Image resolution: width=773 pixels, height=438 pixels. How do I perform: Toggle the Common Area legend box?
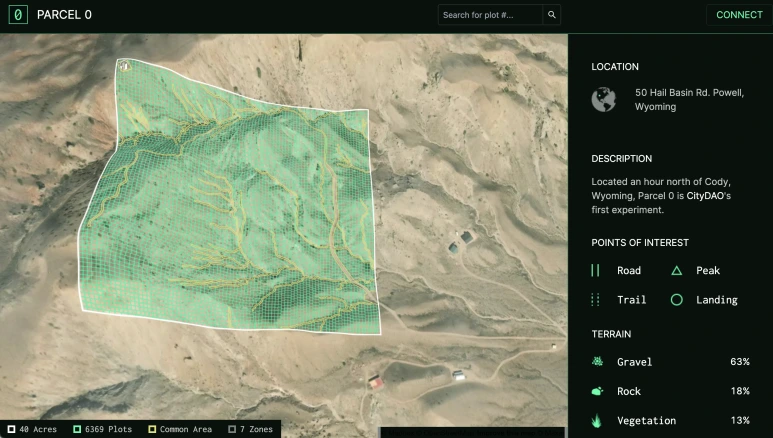(x=152, y=429)
